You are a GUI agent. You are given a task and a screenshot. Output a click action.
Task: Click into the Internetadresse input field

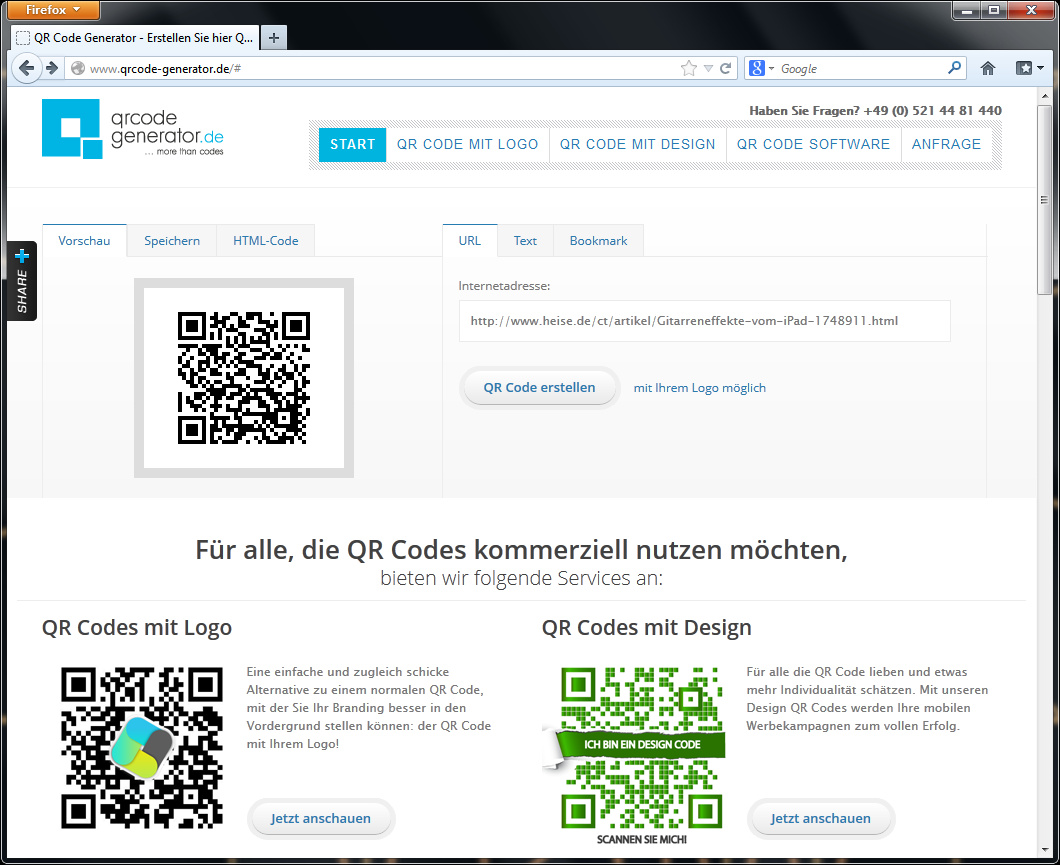(704, 321)
